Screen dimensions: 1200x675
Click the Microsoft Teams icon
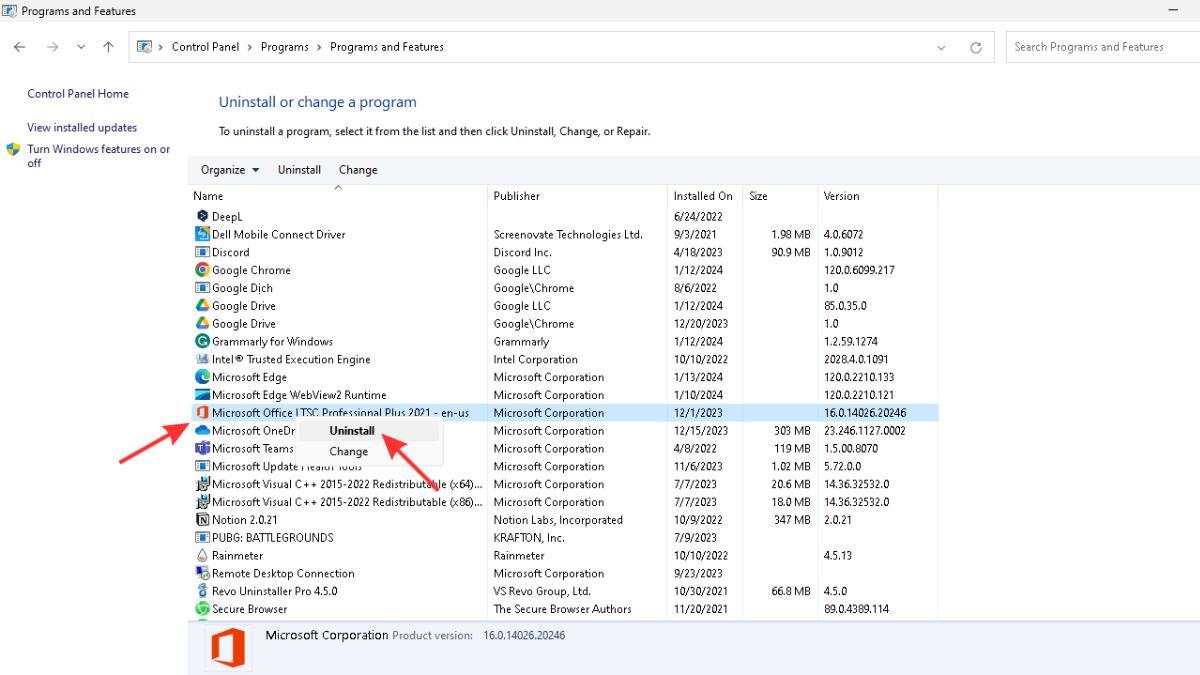[x=202, y=448]
